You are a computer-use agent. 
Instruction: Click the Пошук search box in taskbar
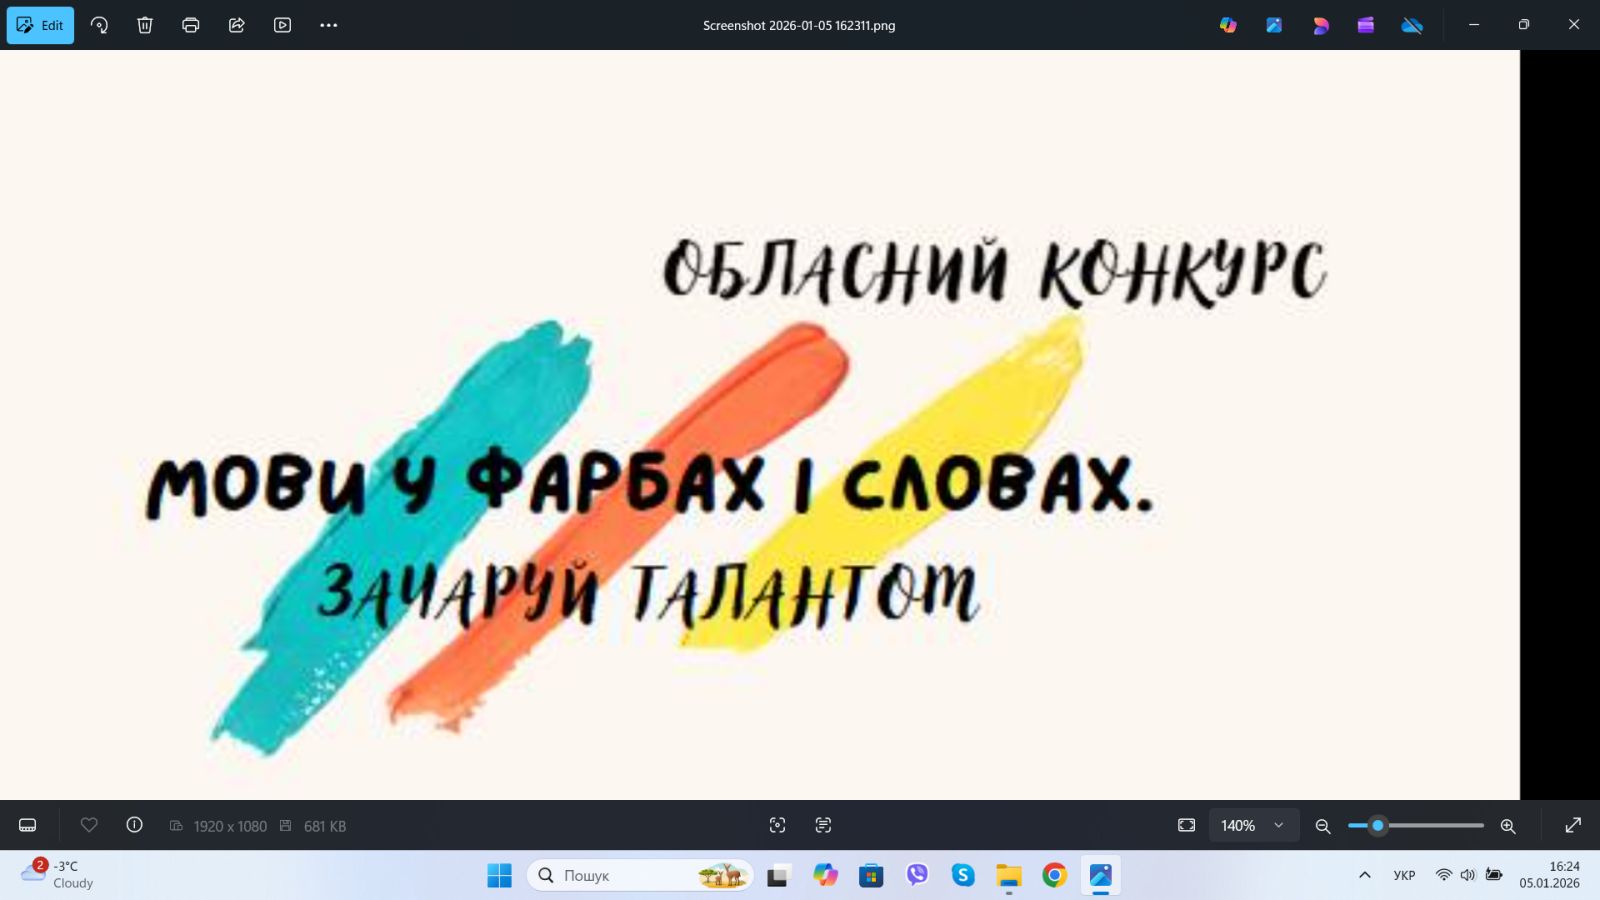(620, 875)
